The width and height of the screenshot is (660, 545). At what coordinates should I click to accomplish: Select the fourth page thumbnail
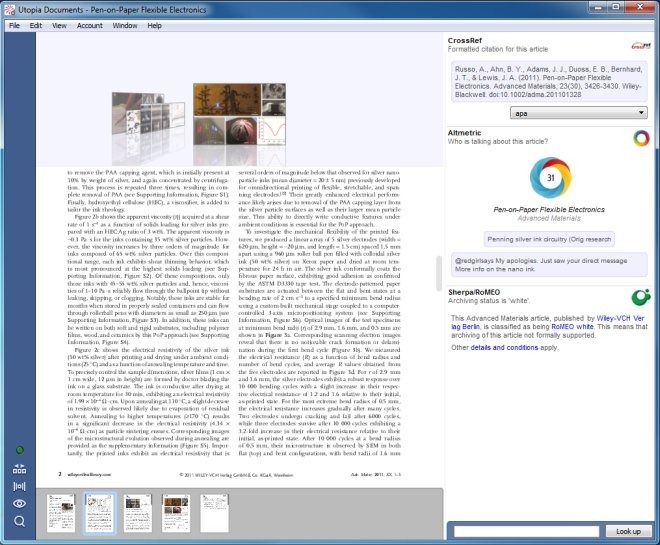[176, 513]
